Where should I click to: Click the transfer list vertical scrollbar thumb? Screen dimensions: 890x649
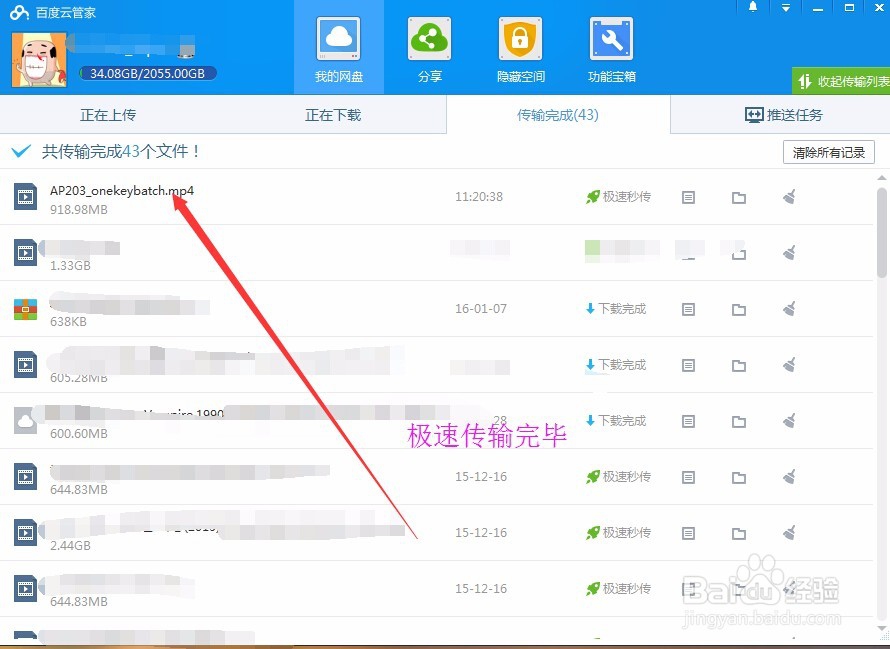tap(881, 233)
